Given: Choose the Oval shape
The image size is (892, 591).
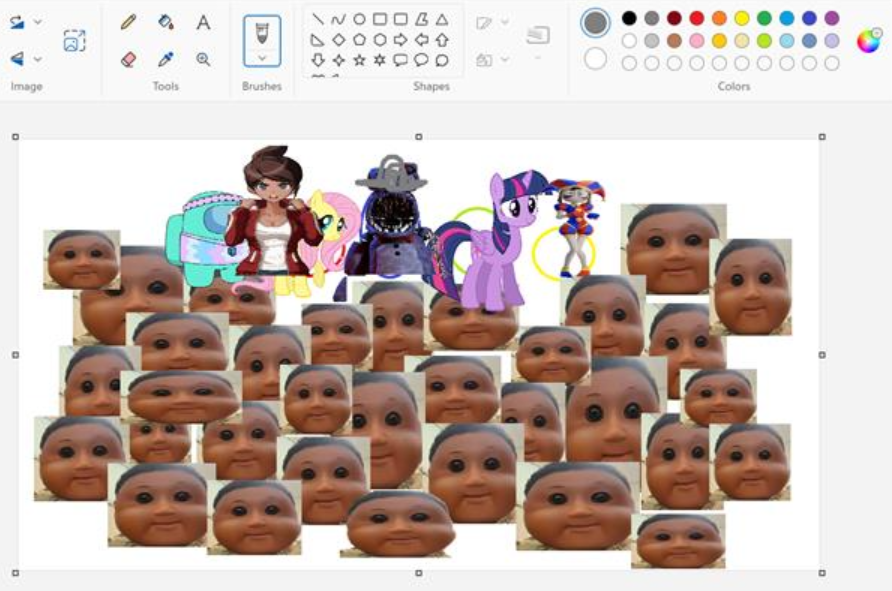Looking at the screenshot, I should click(359, 19).
